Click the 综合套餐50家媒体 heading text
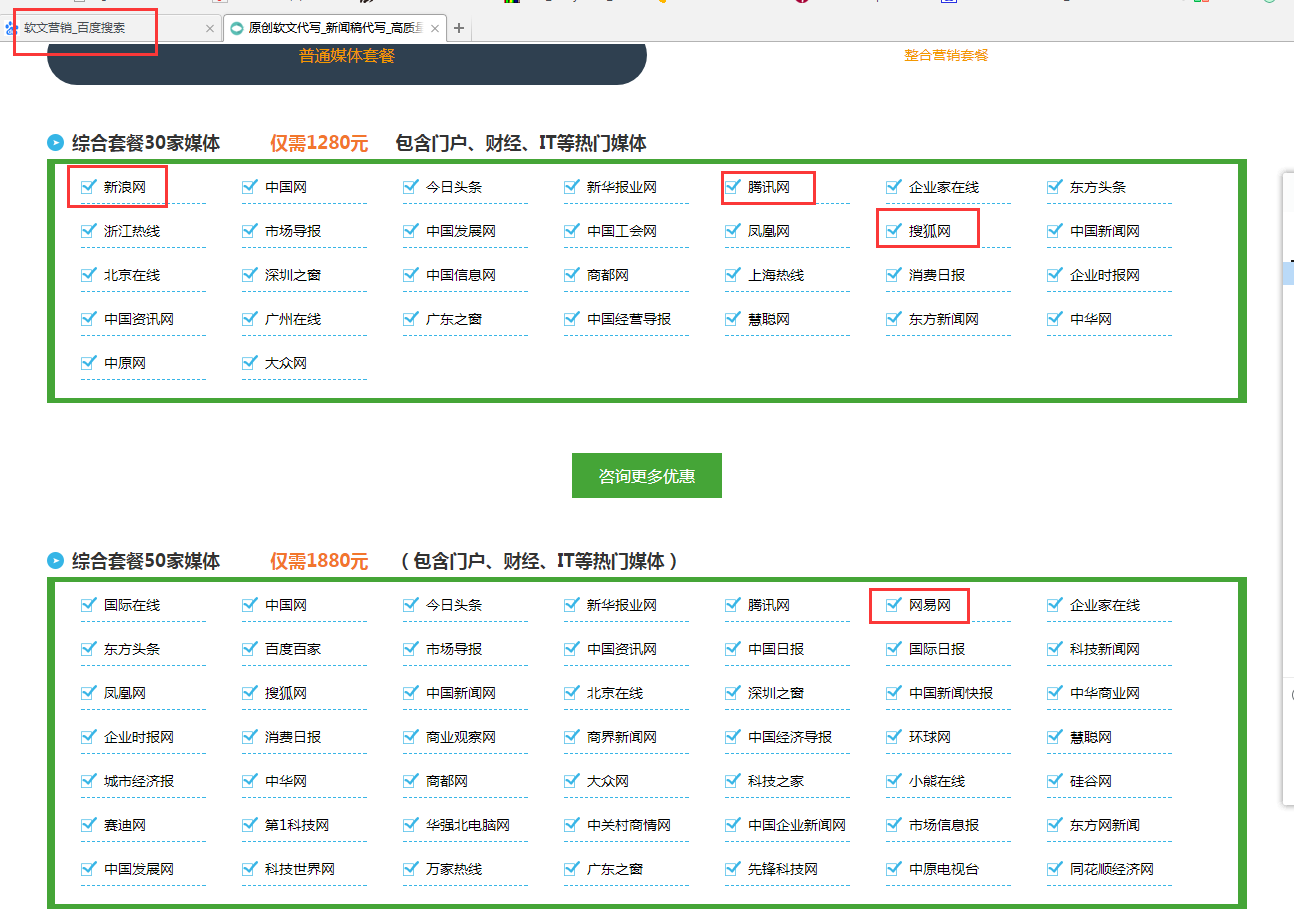The width and height of the screenshot is (1294, 917). click(x=146, y=561)
